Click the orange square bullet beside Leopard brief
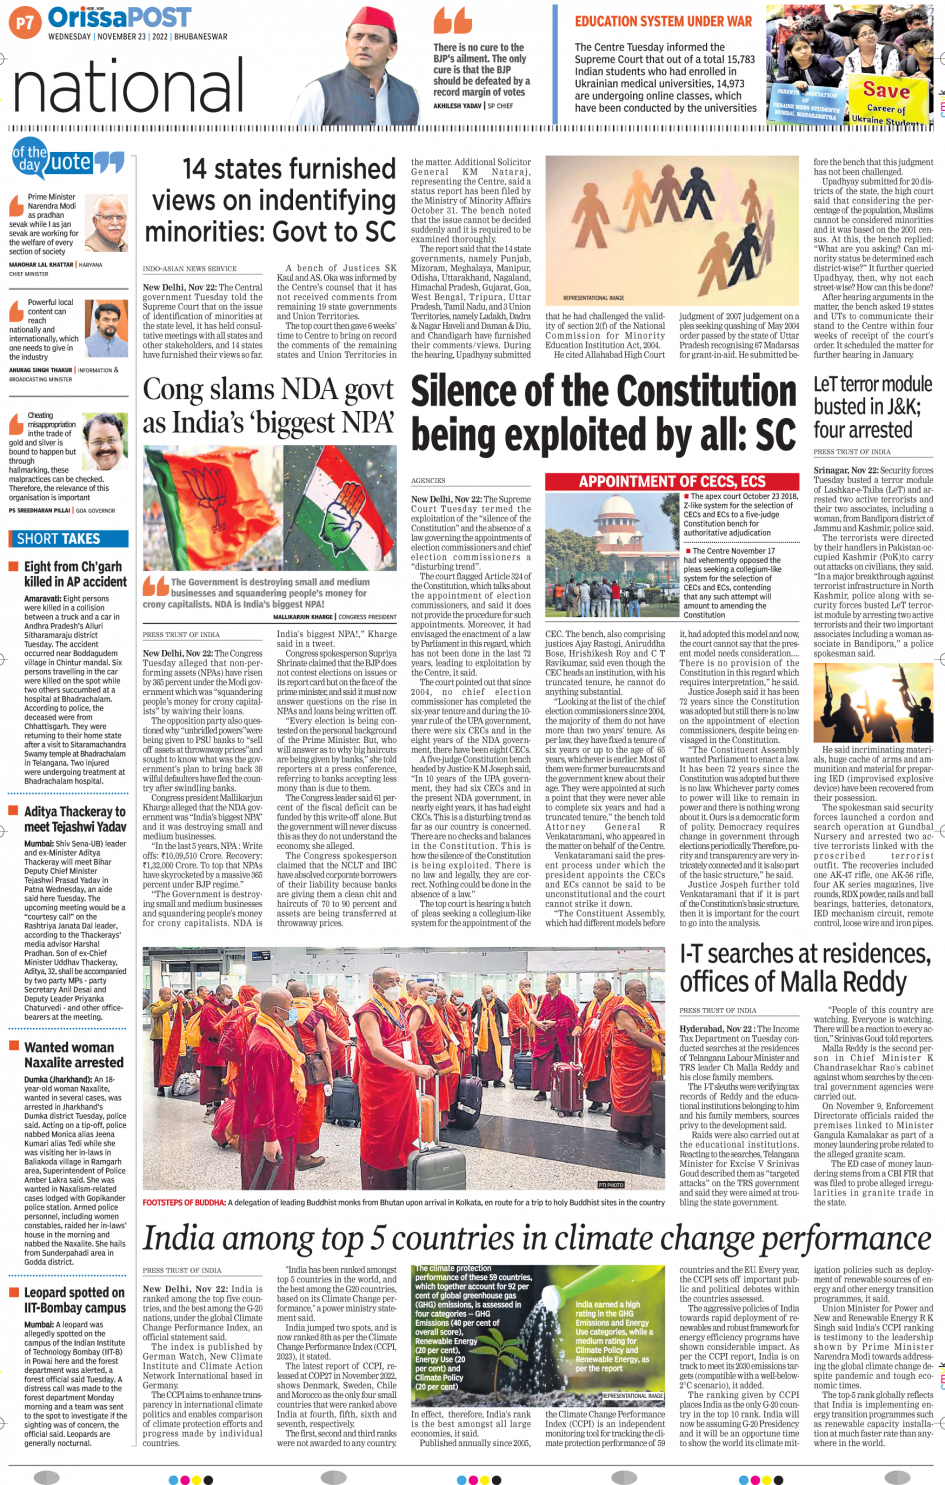This screenshot has width=945, height=1485. pos(15,1292)
